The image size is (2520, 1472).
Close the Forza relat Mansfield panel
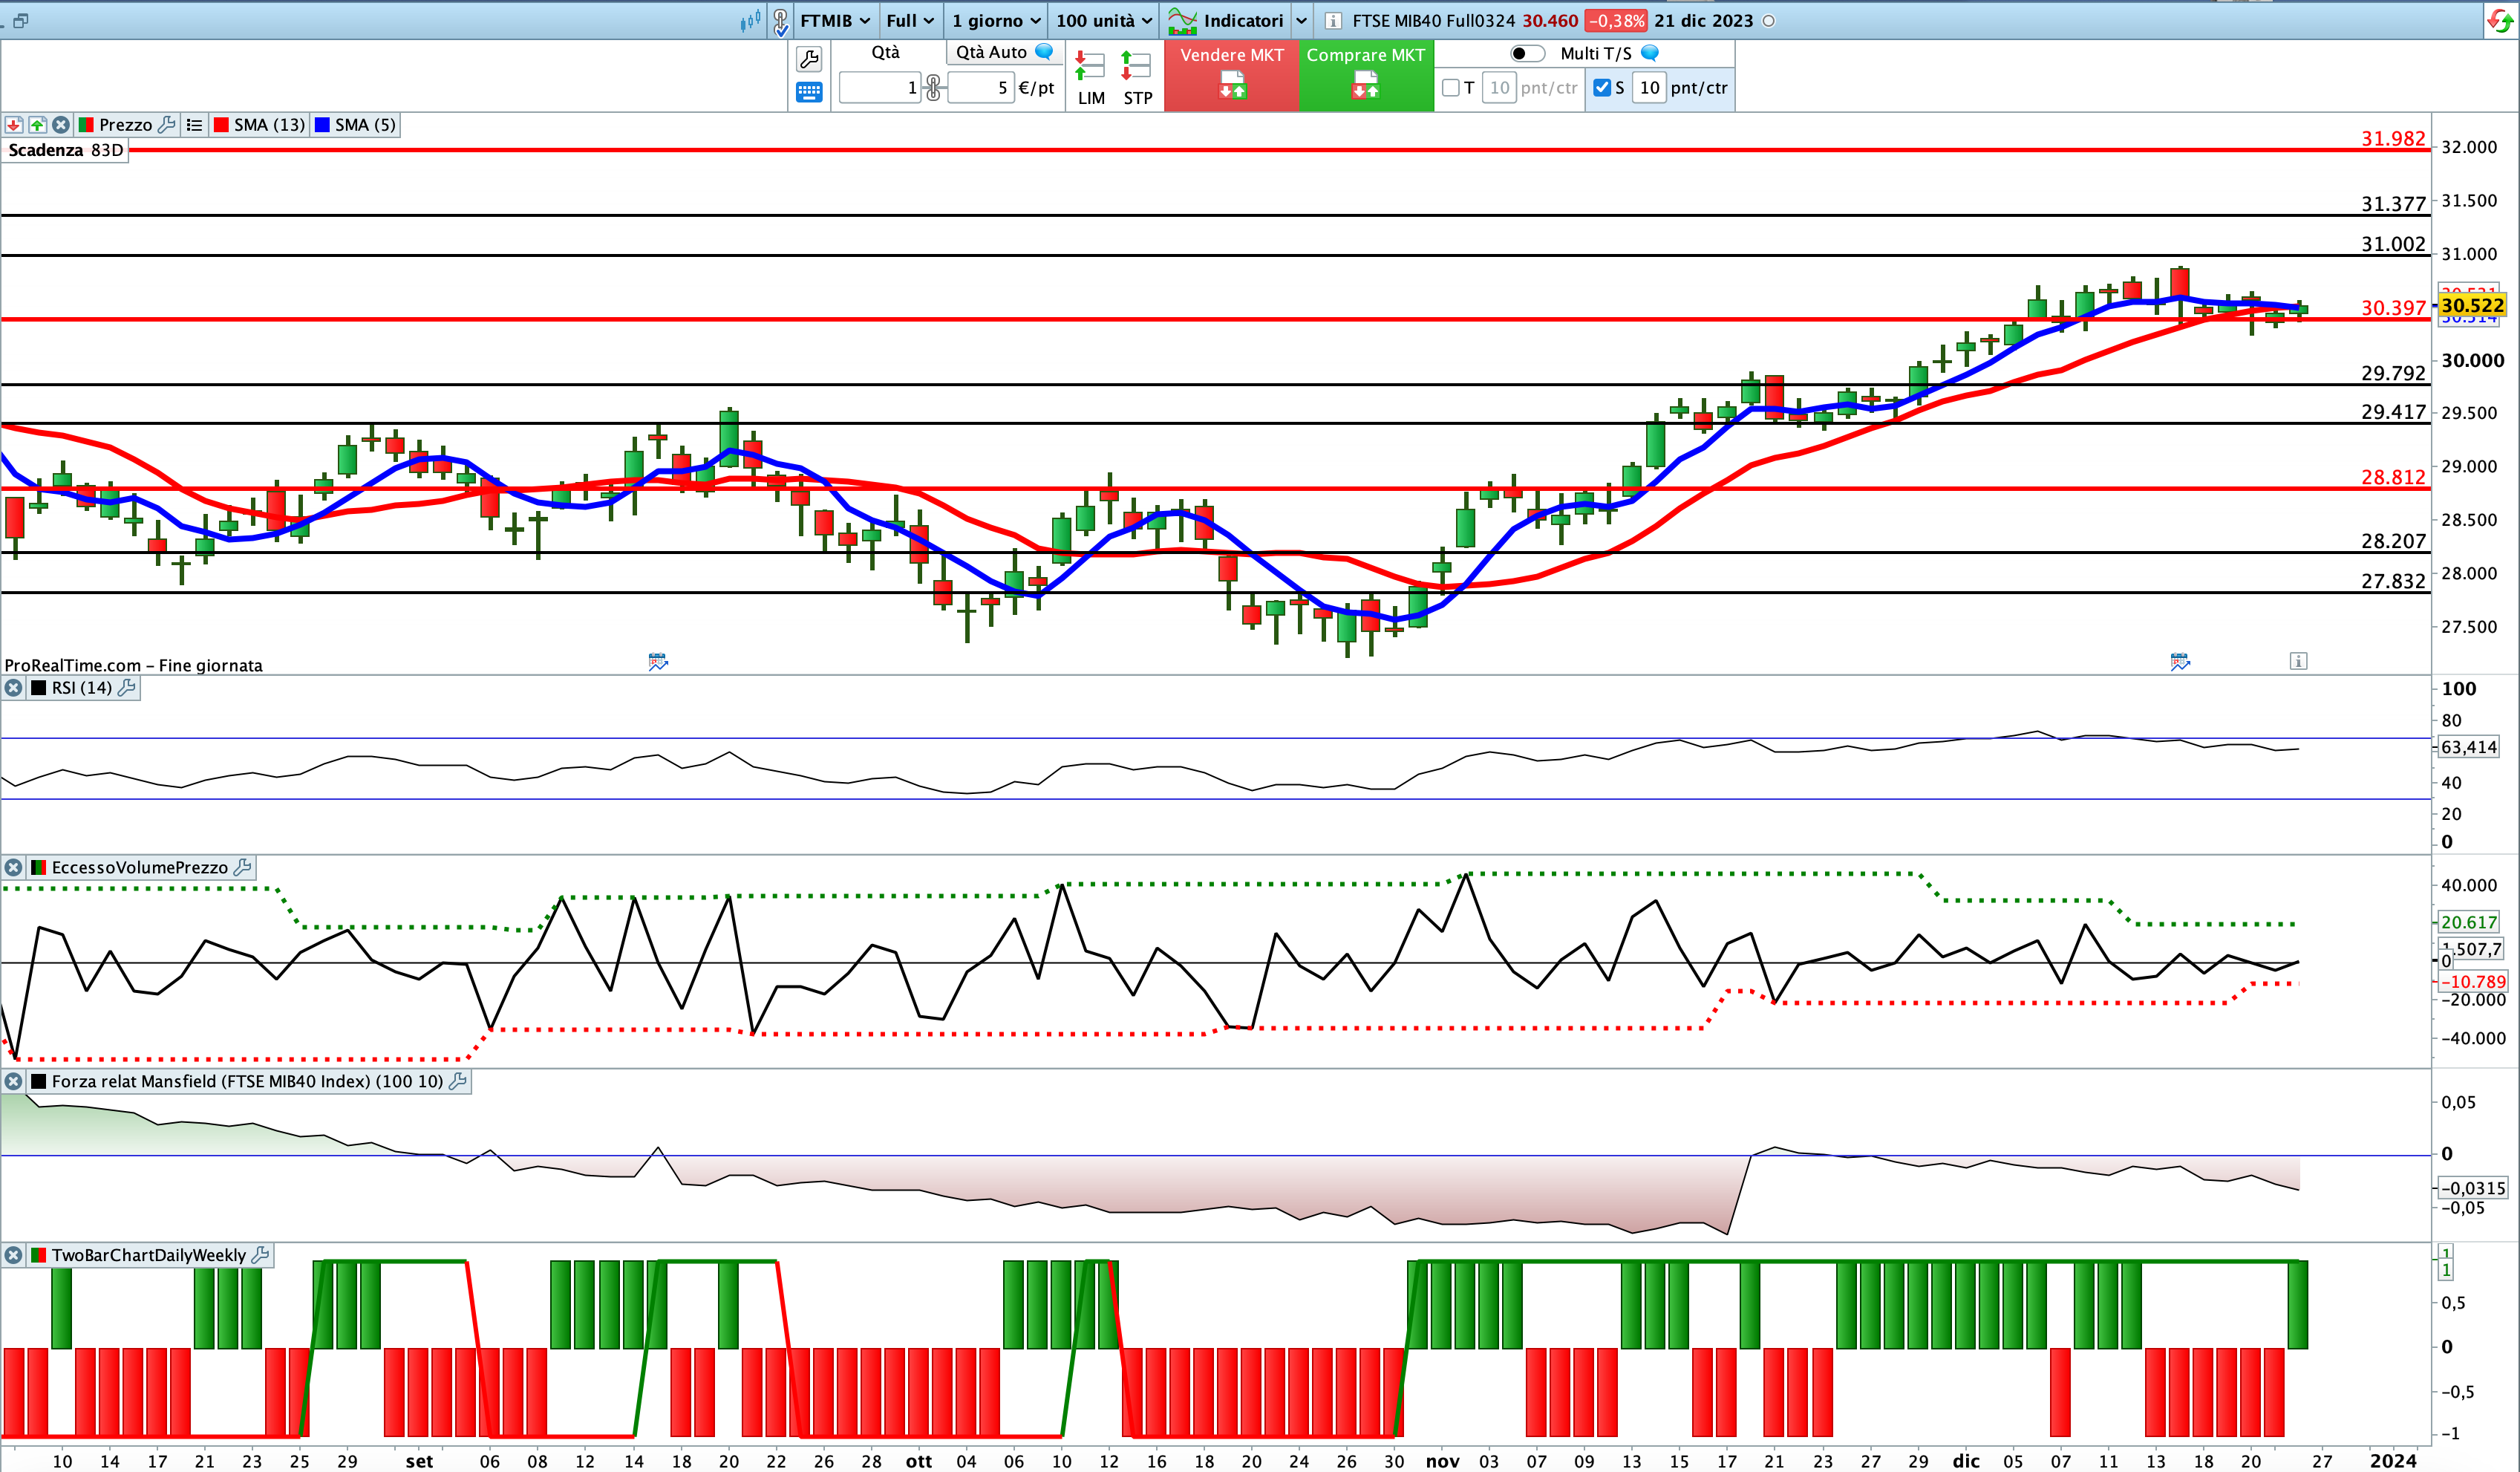tap(13, 1082)
